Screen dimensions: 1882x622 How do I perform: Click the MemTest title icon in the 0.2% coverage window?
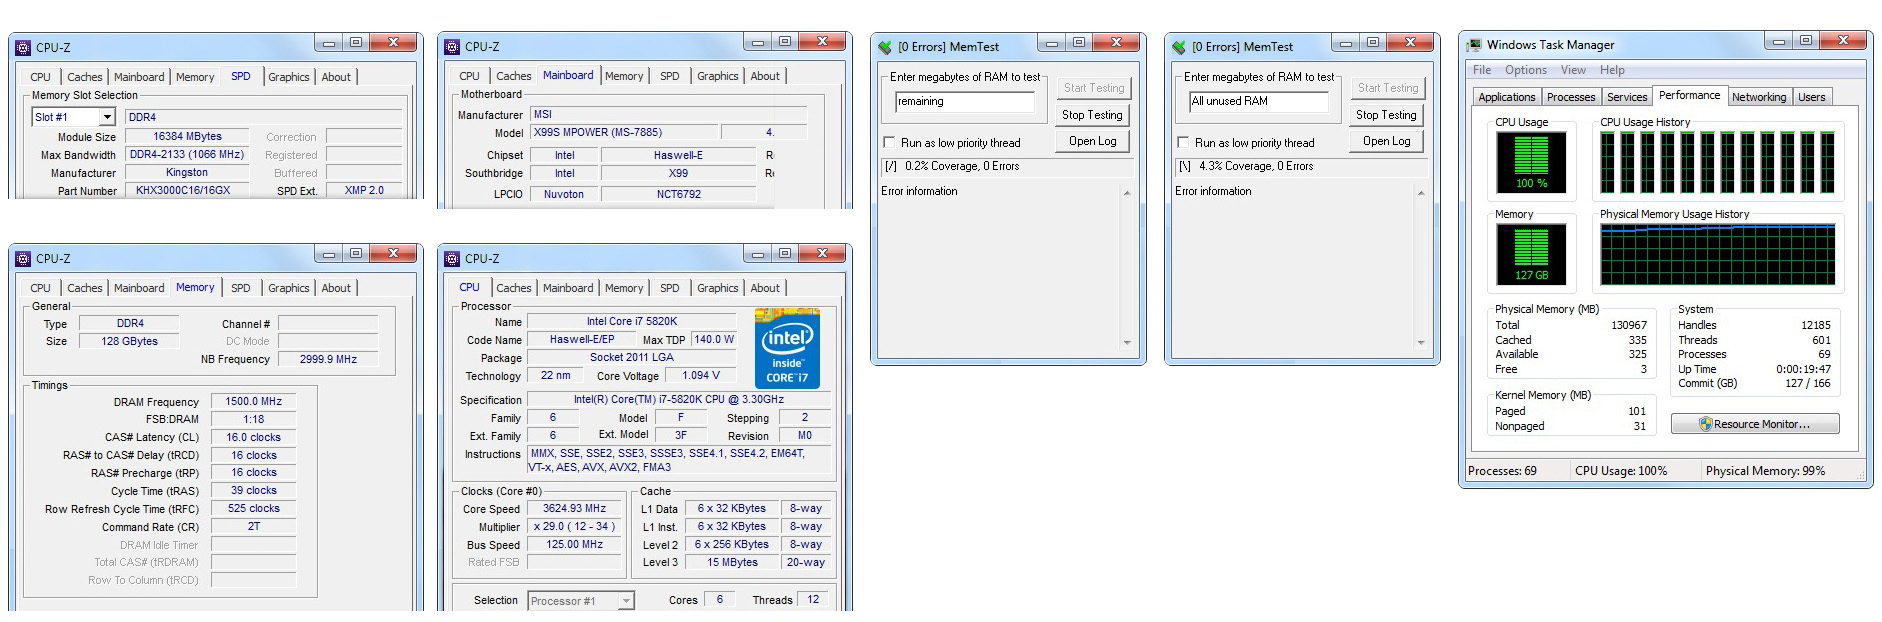(x=885, y=46)
